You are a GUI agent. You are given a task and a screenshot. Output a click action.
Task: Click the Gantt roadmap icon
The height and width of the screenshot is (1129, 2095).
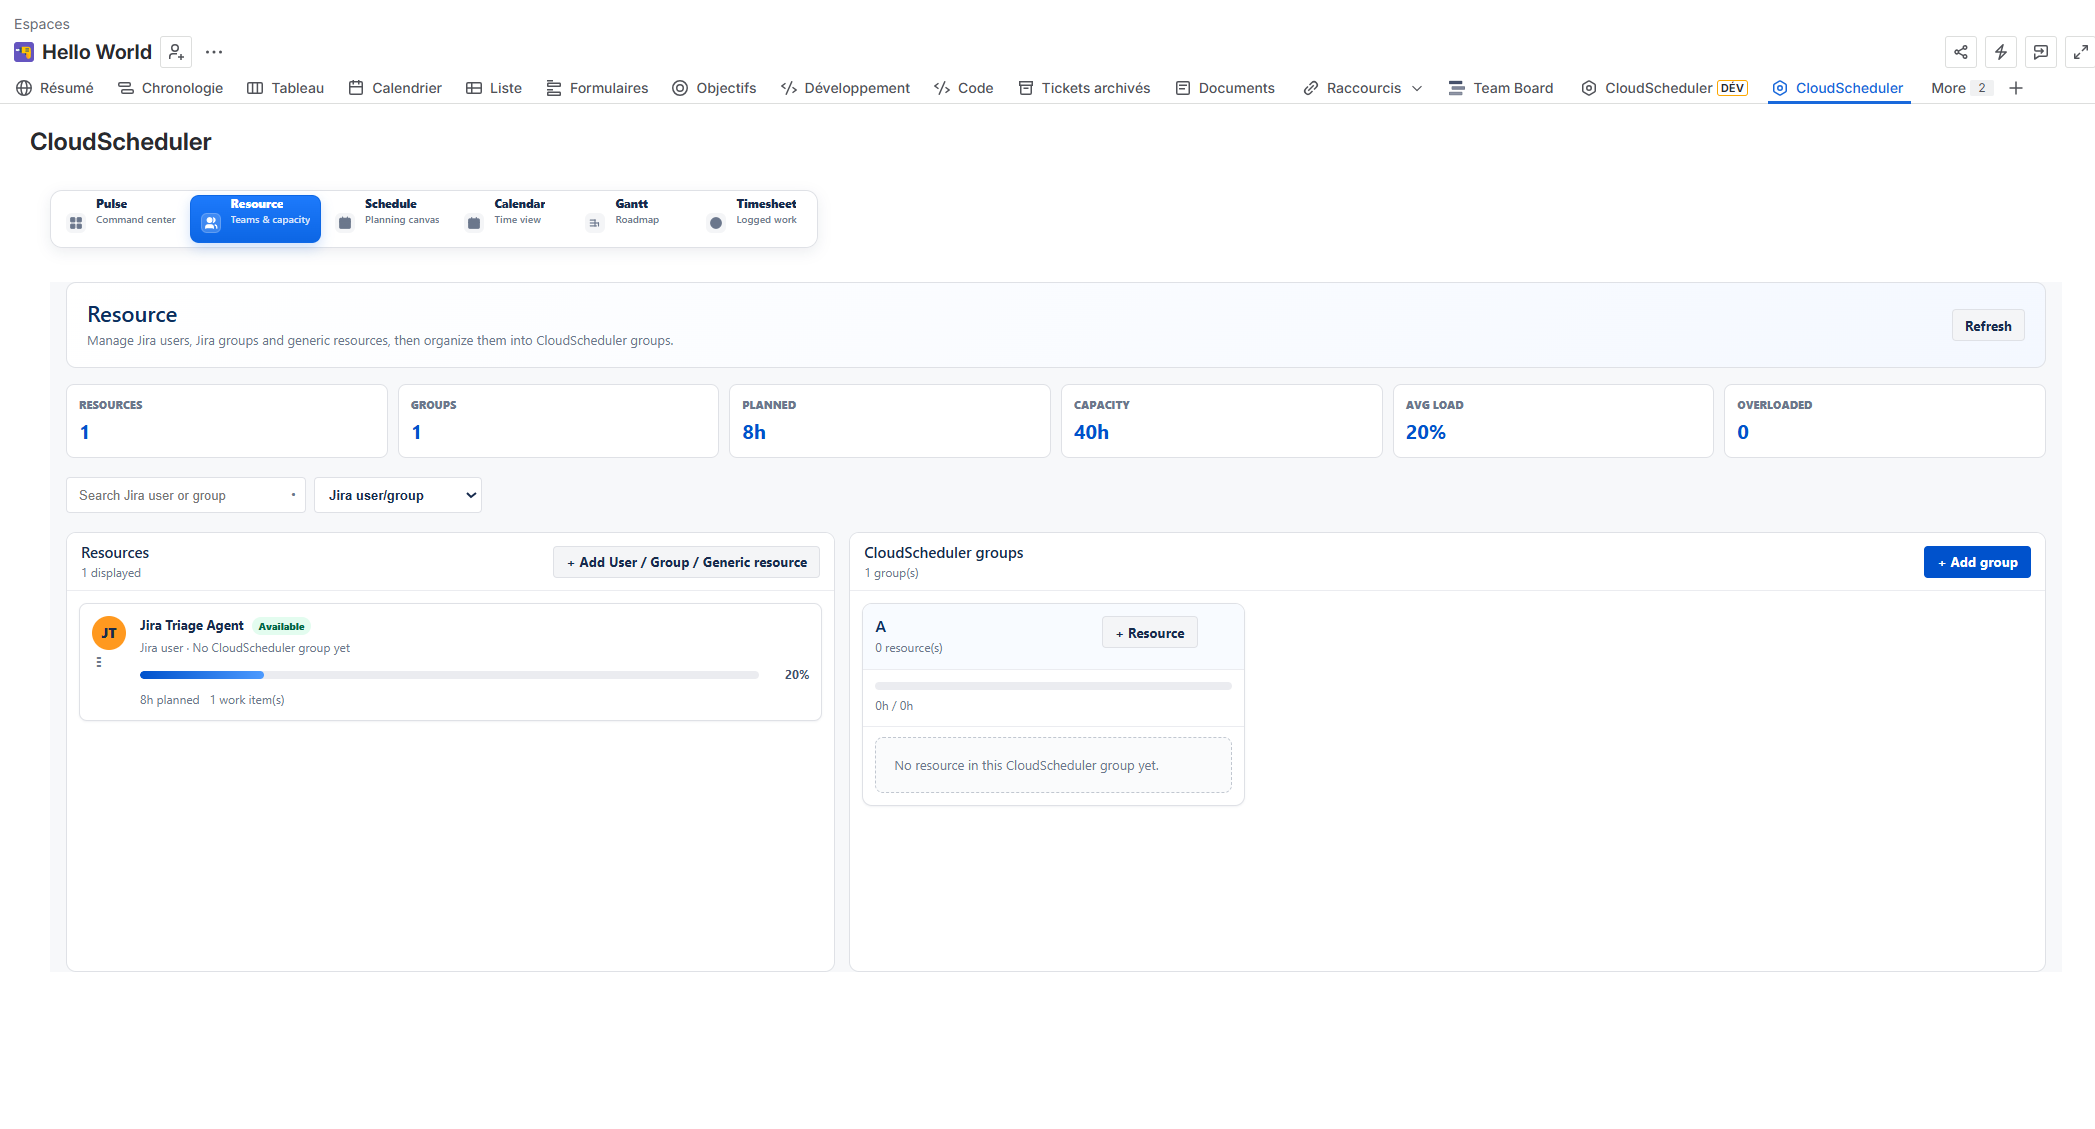(x=595, y=223)
